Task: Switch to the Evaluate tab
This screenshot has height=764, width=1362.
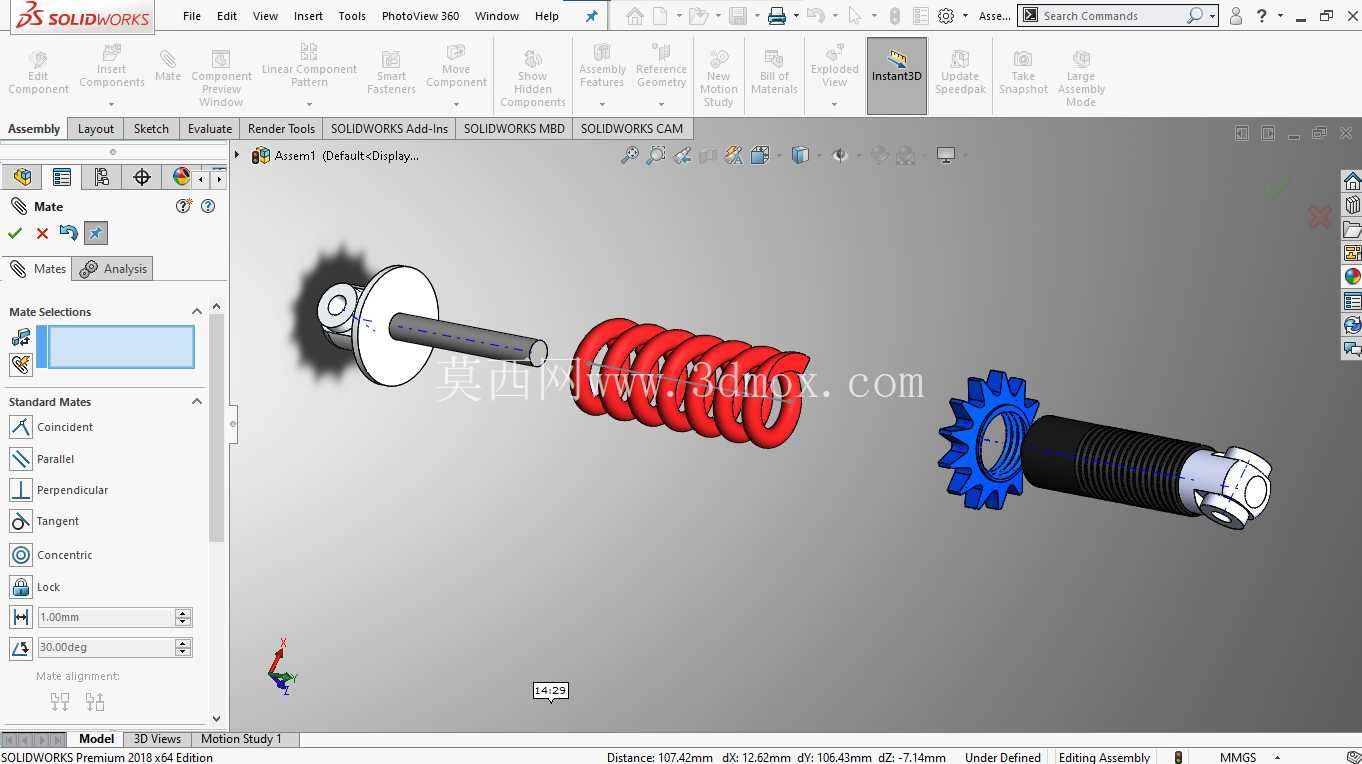Action: pyautogui.click(x=210, y=128)
